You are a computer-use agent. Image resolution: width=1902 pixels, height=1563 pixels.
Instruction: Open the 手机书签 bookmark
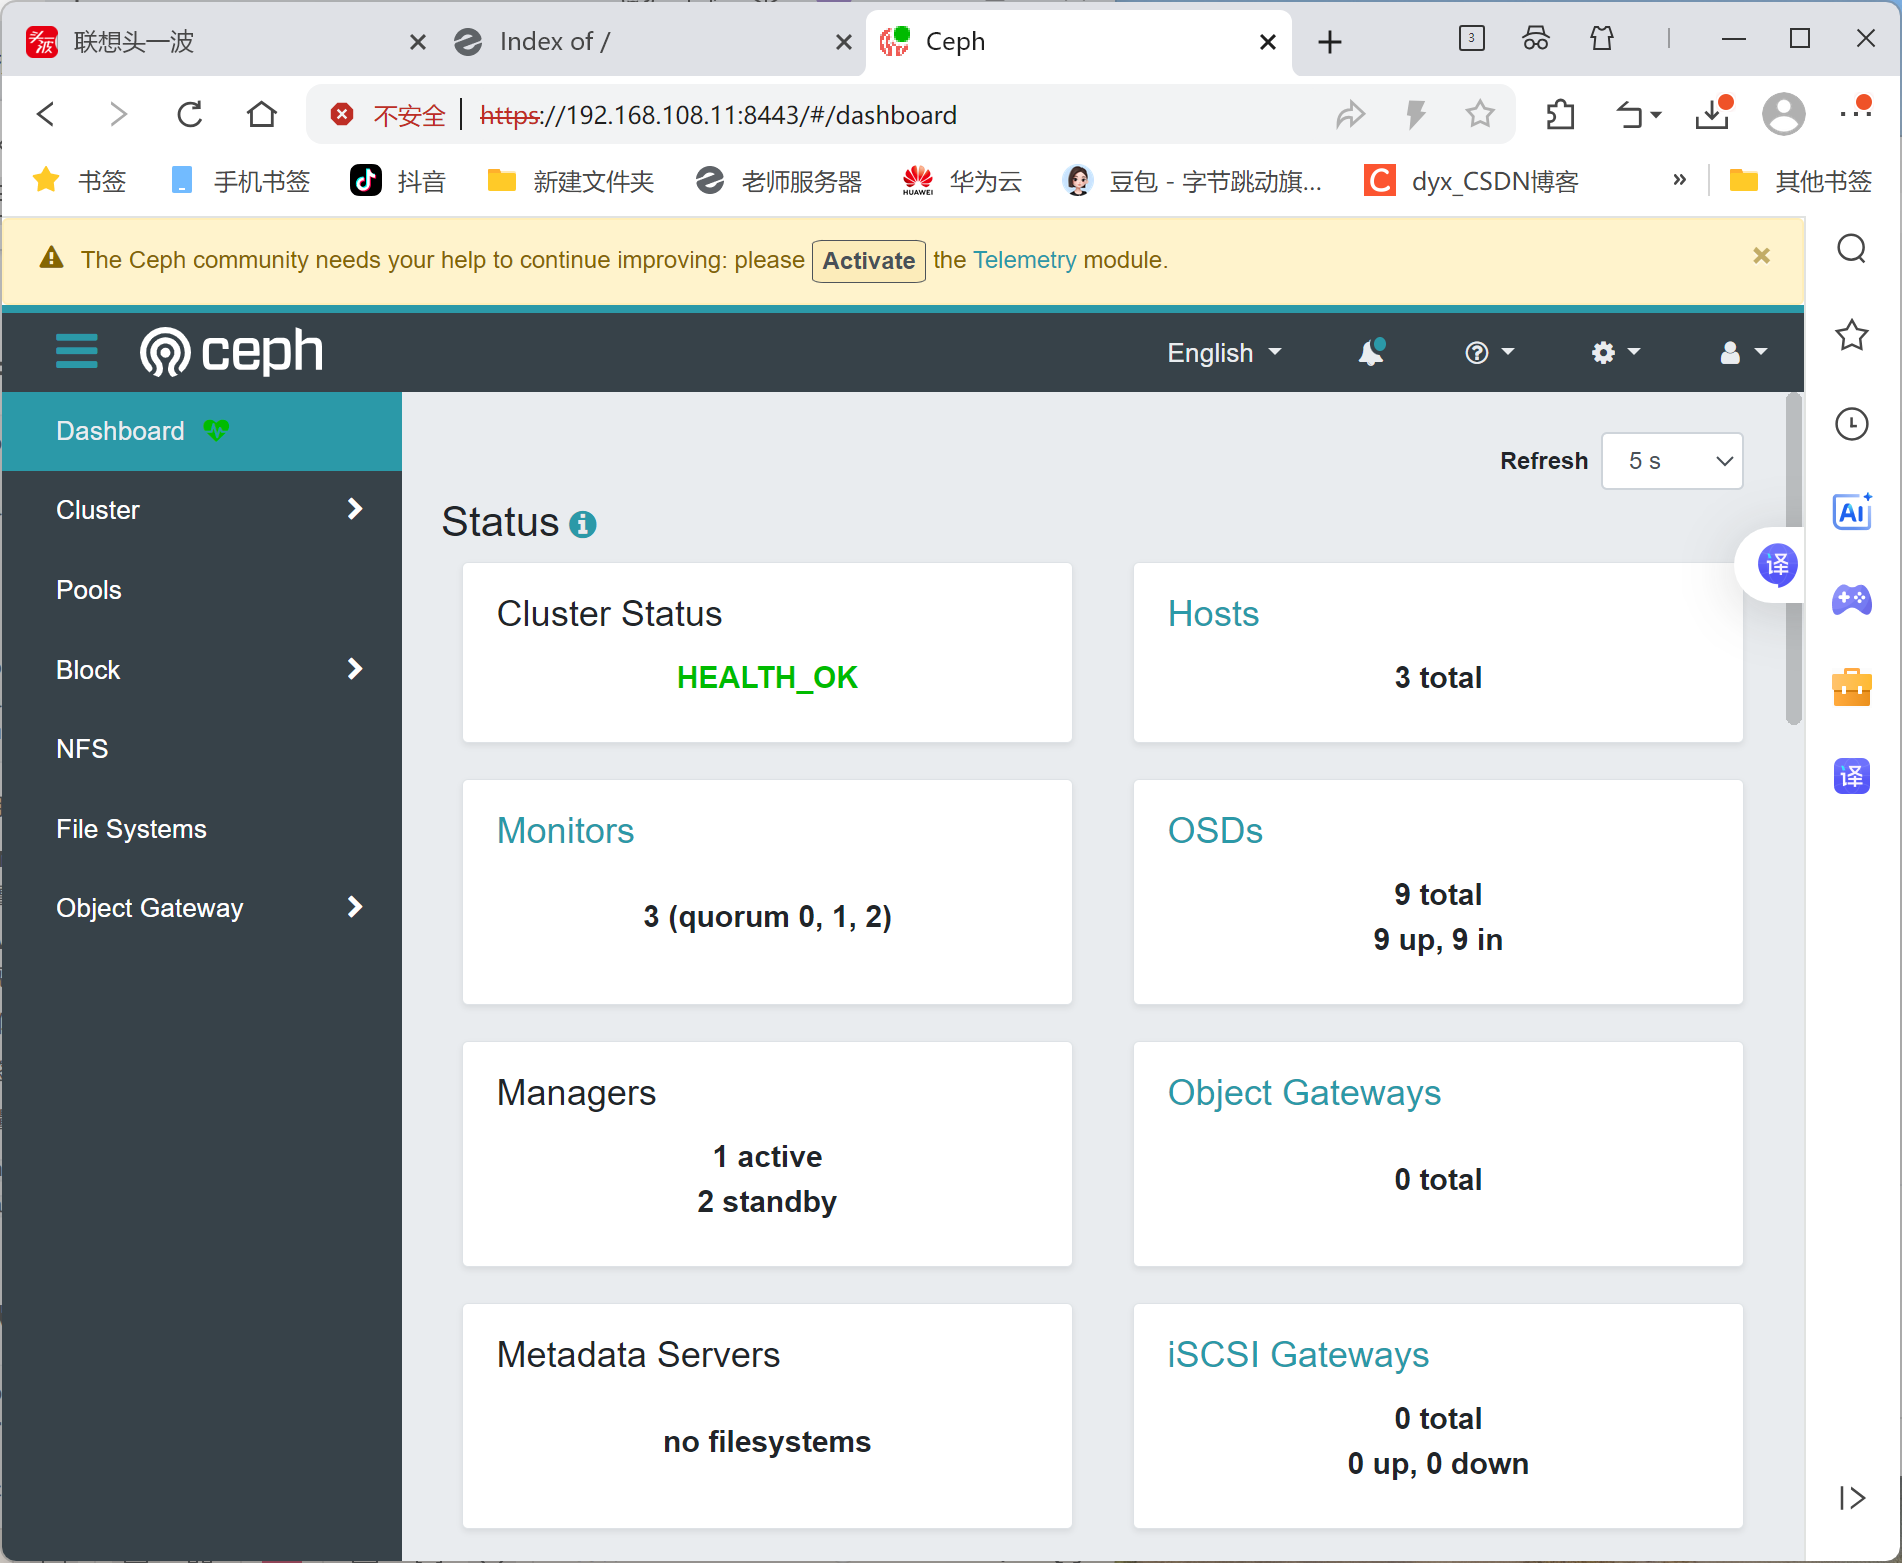pos(240,181)
